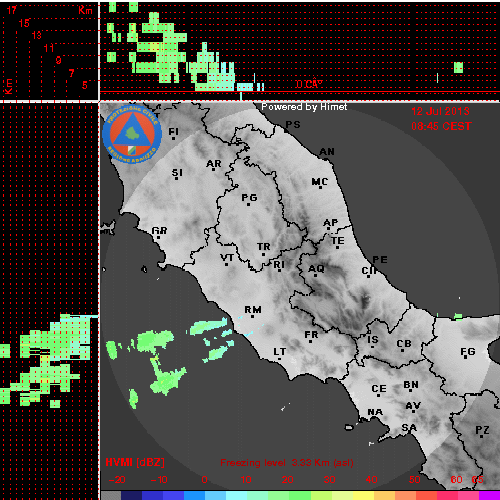Click the PZ city label

coord(482,430)
